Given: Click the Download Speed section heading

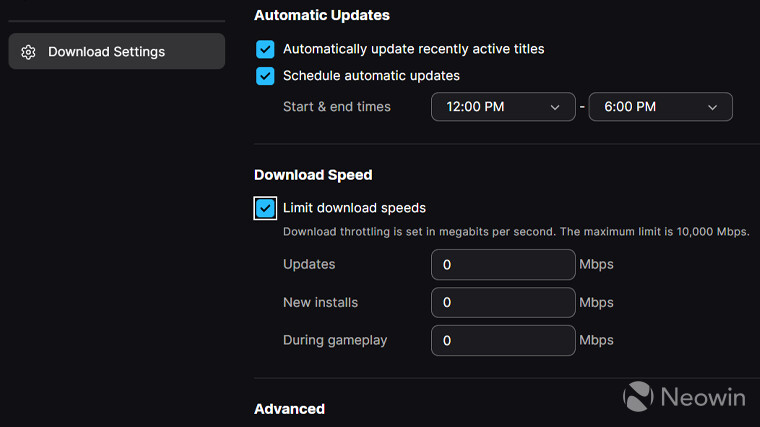Looking at the screenshot, I should tap(313, 175).
